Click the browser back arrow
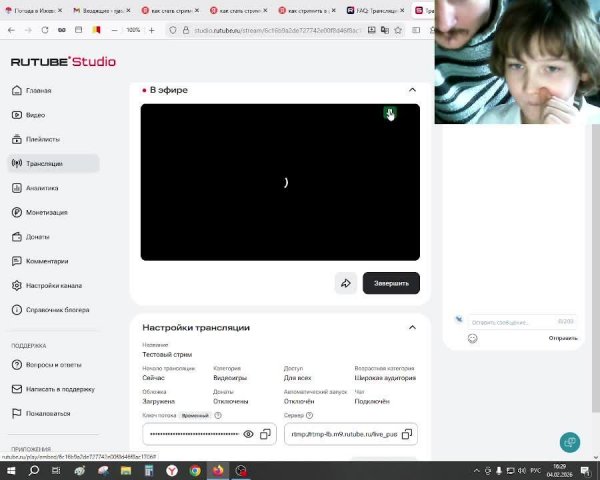600x480 pixels. [x=11, y=30]
